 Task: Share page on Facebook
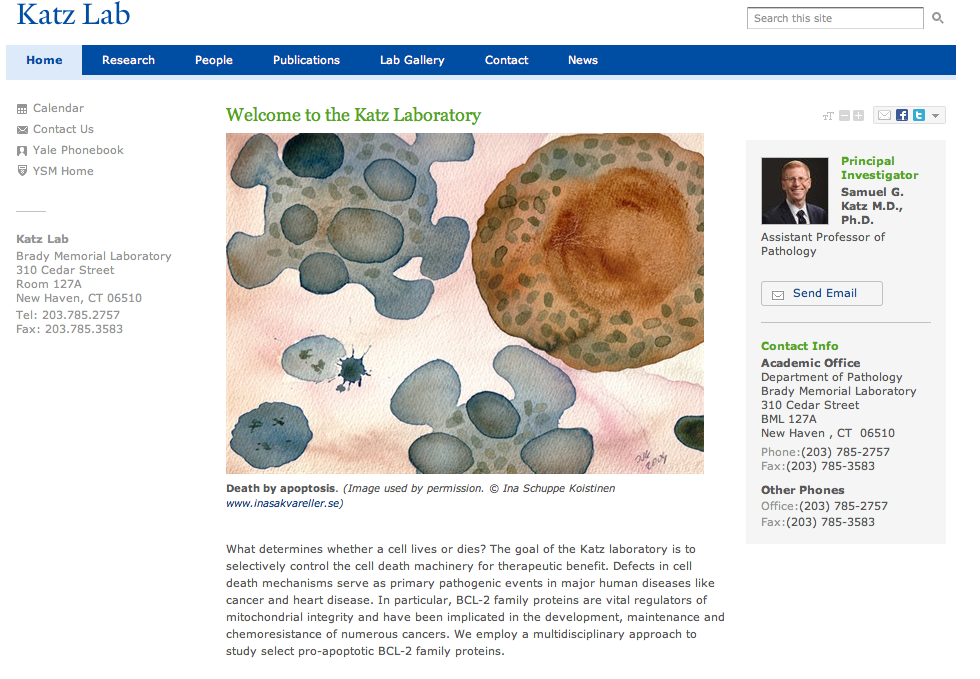tap(902, 115)
